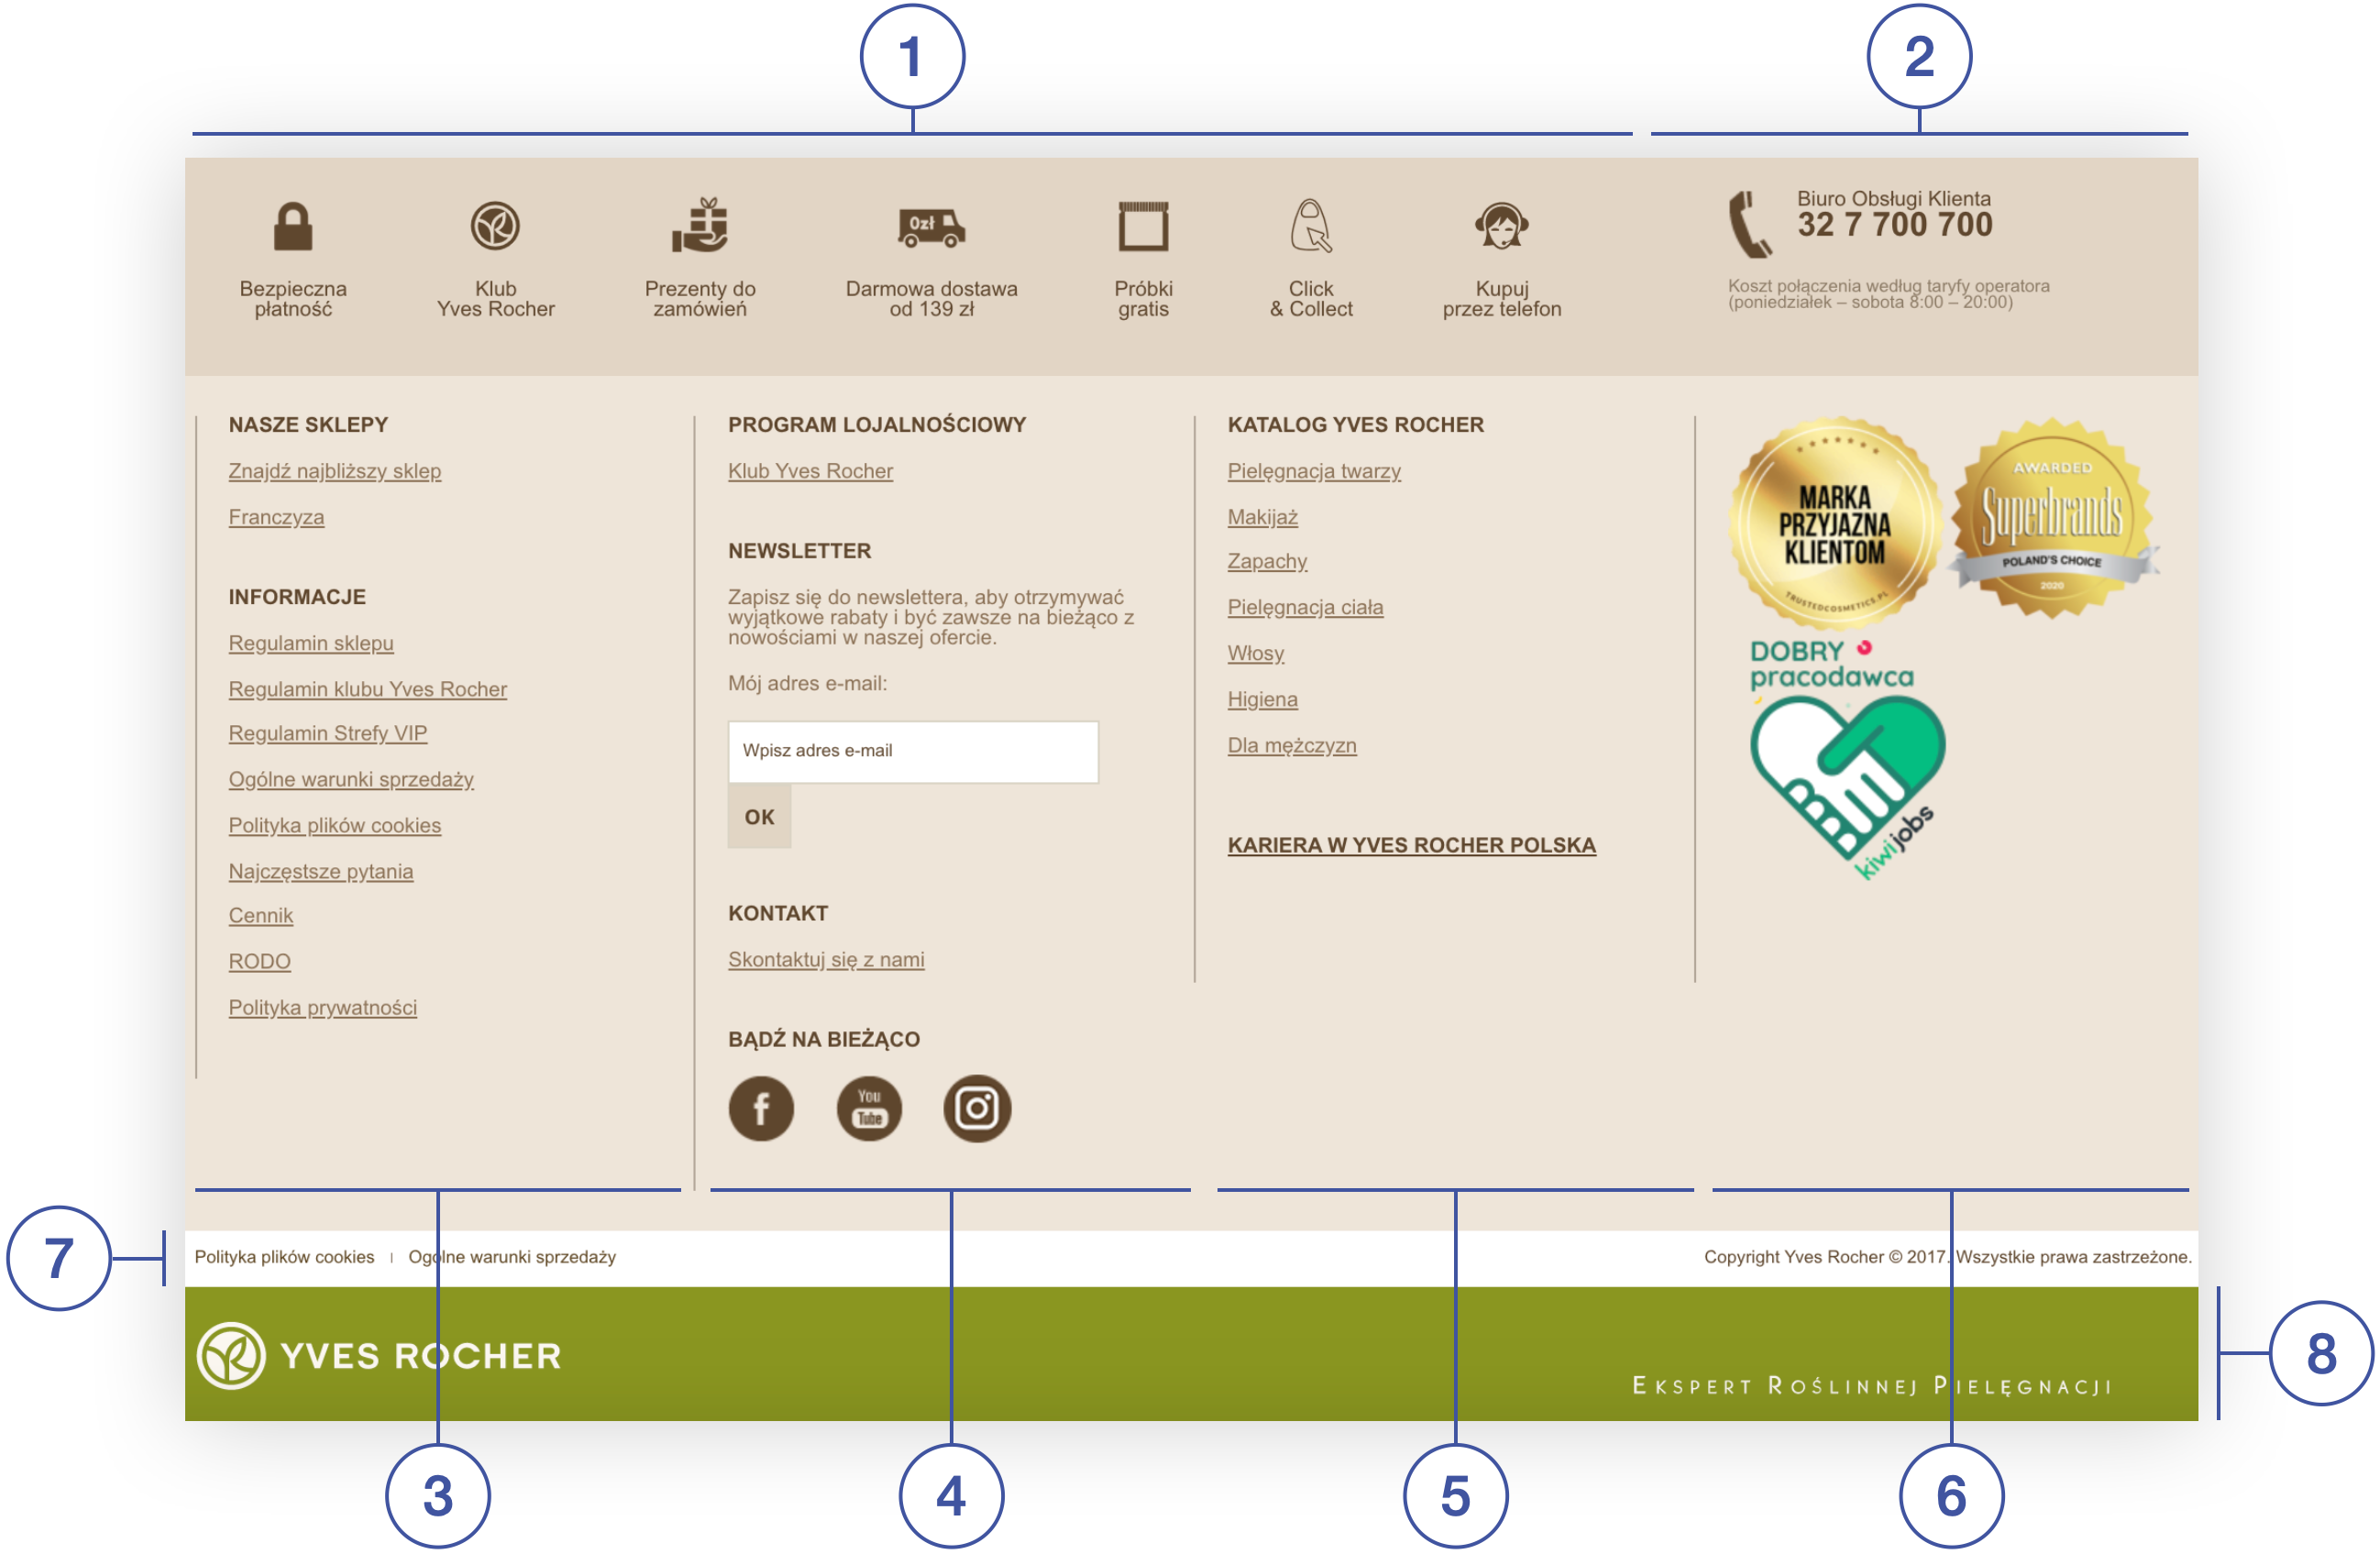Open Polityka prywatności link
The width and height of the screenshot is (2380, 1554).
tap(322, 1007)
